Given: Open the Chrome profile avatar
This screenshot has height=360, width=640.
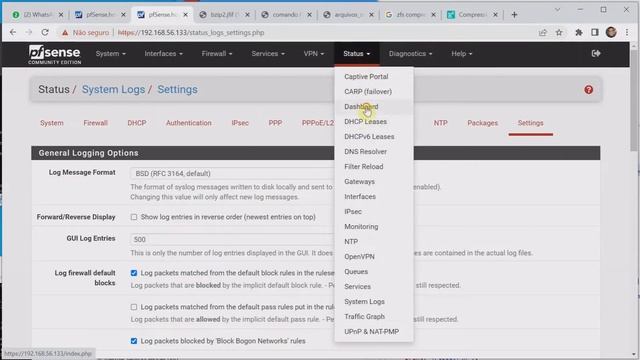Looking at the screenshot, I should click(611, 32).
